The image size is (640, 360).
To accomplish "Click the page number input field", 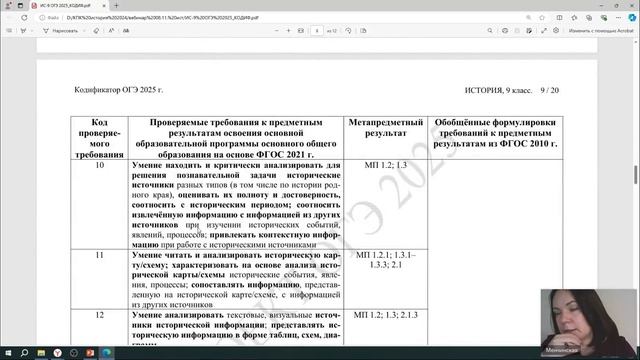I will (x=317, y=31).
